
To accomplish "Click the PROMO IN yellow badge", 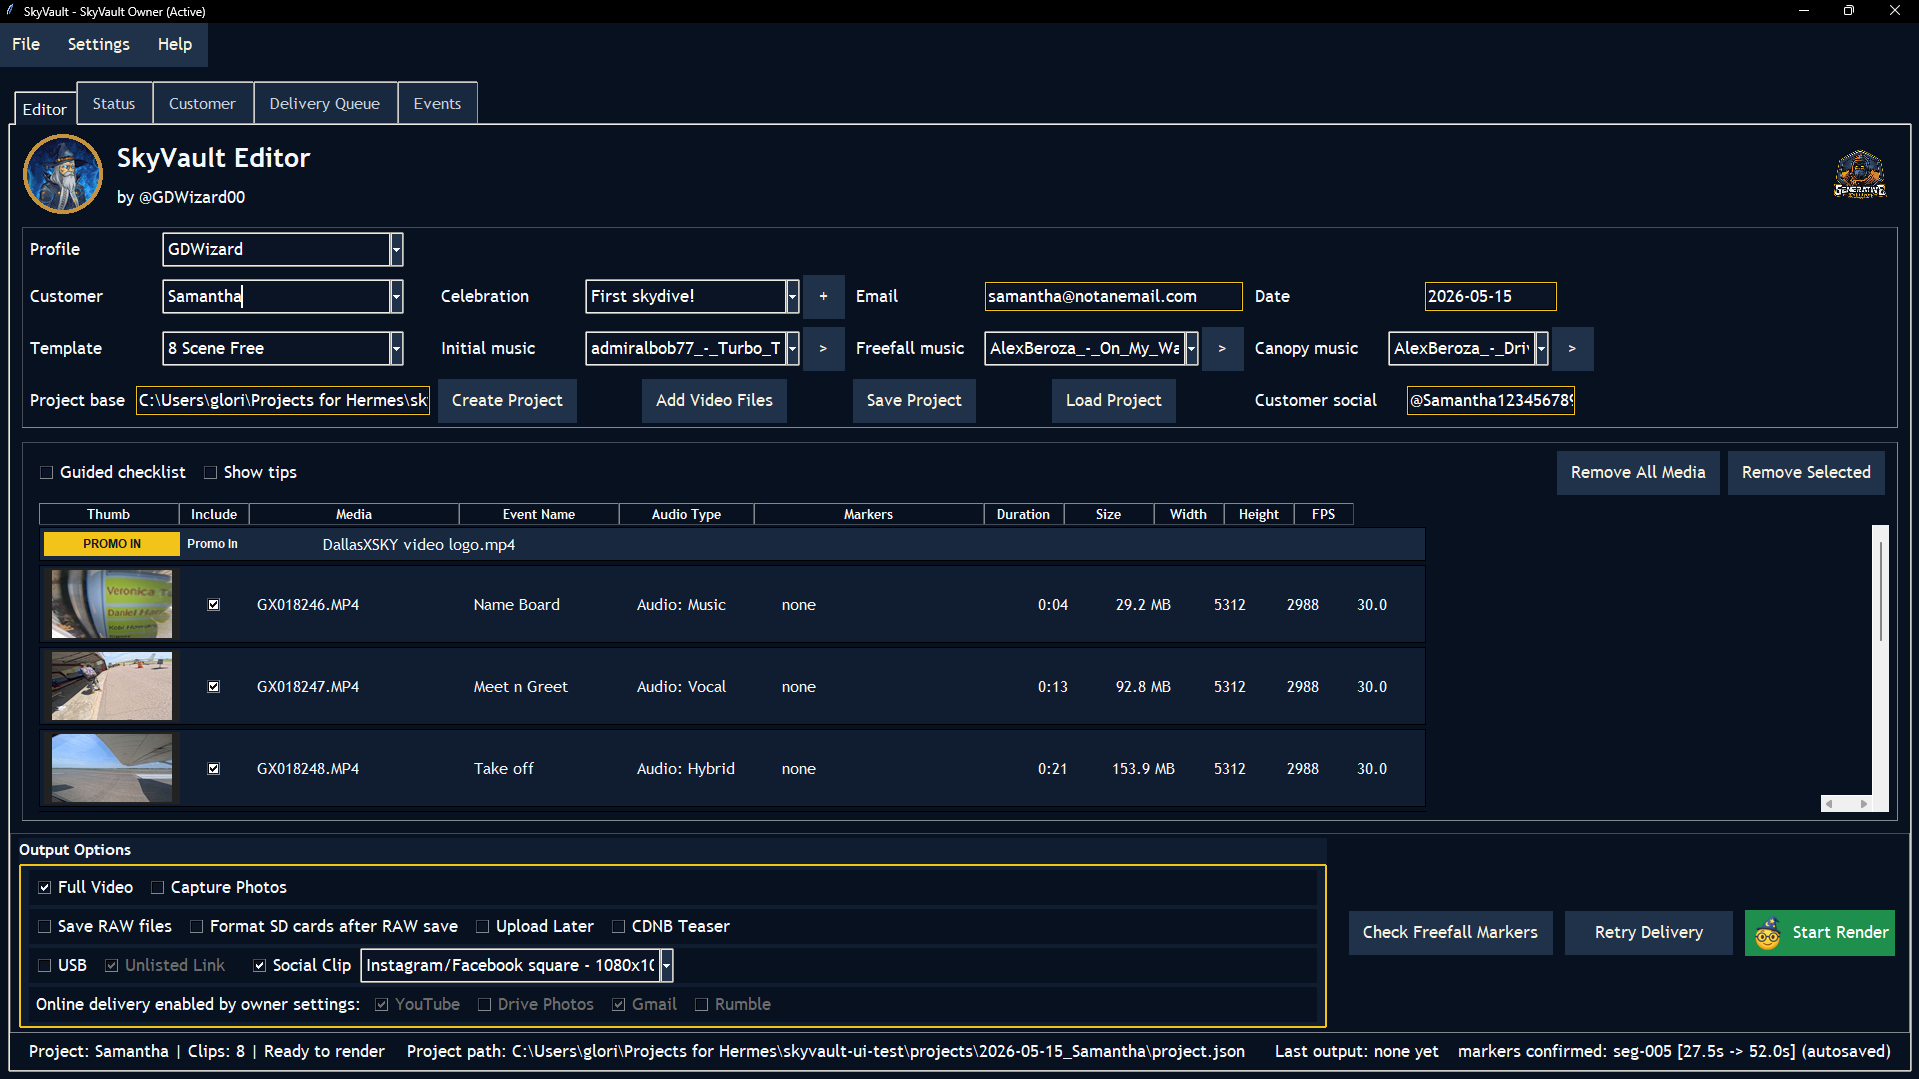I will click(112, 544).
